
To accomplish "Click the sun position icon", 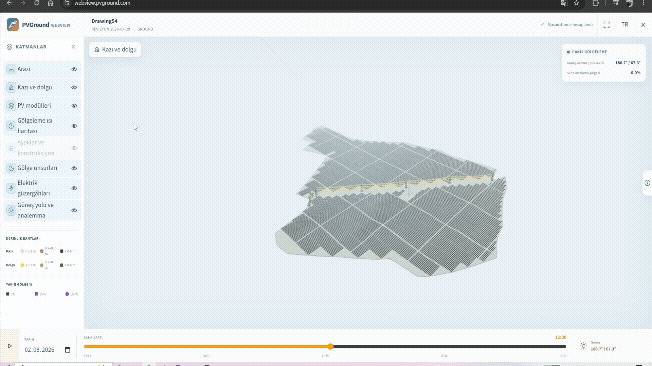I will (583, 346).
